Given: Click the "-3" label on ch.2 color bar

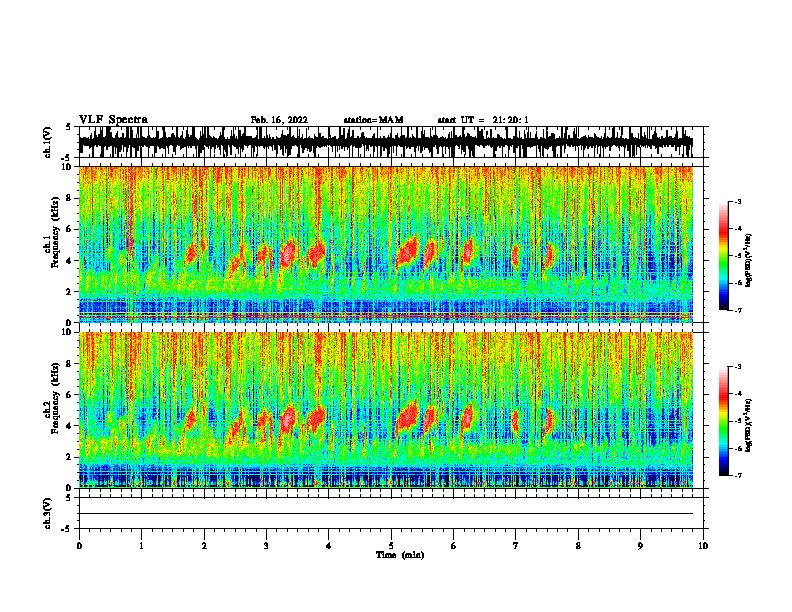Looking at the screenshot, I should tap(737, 367).
